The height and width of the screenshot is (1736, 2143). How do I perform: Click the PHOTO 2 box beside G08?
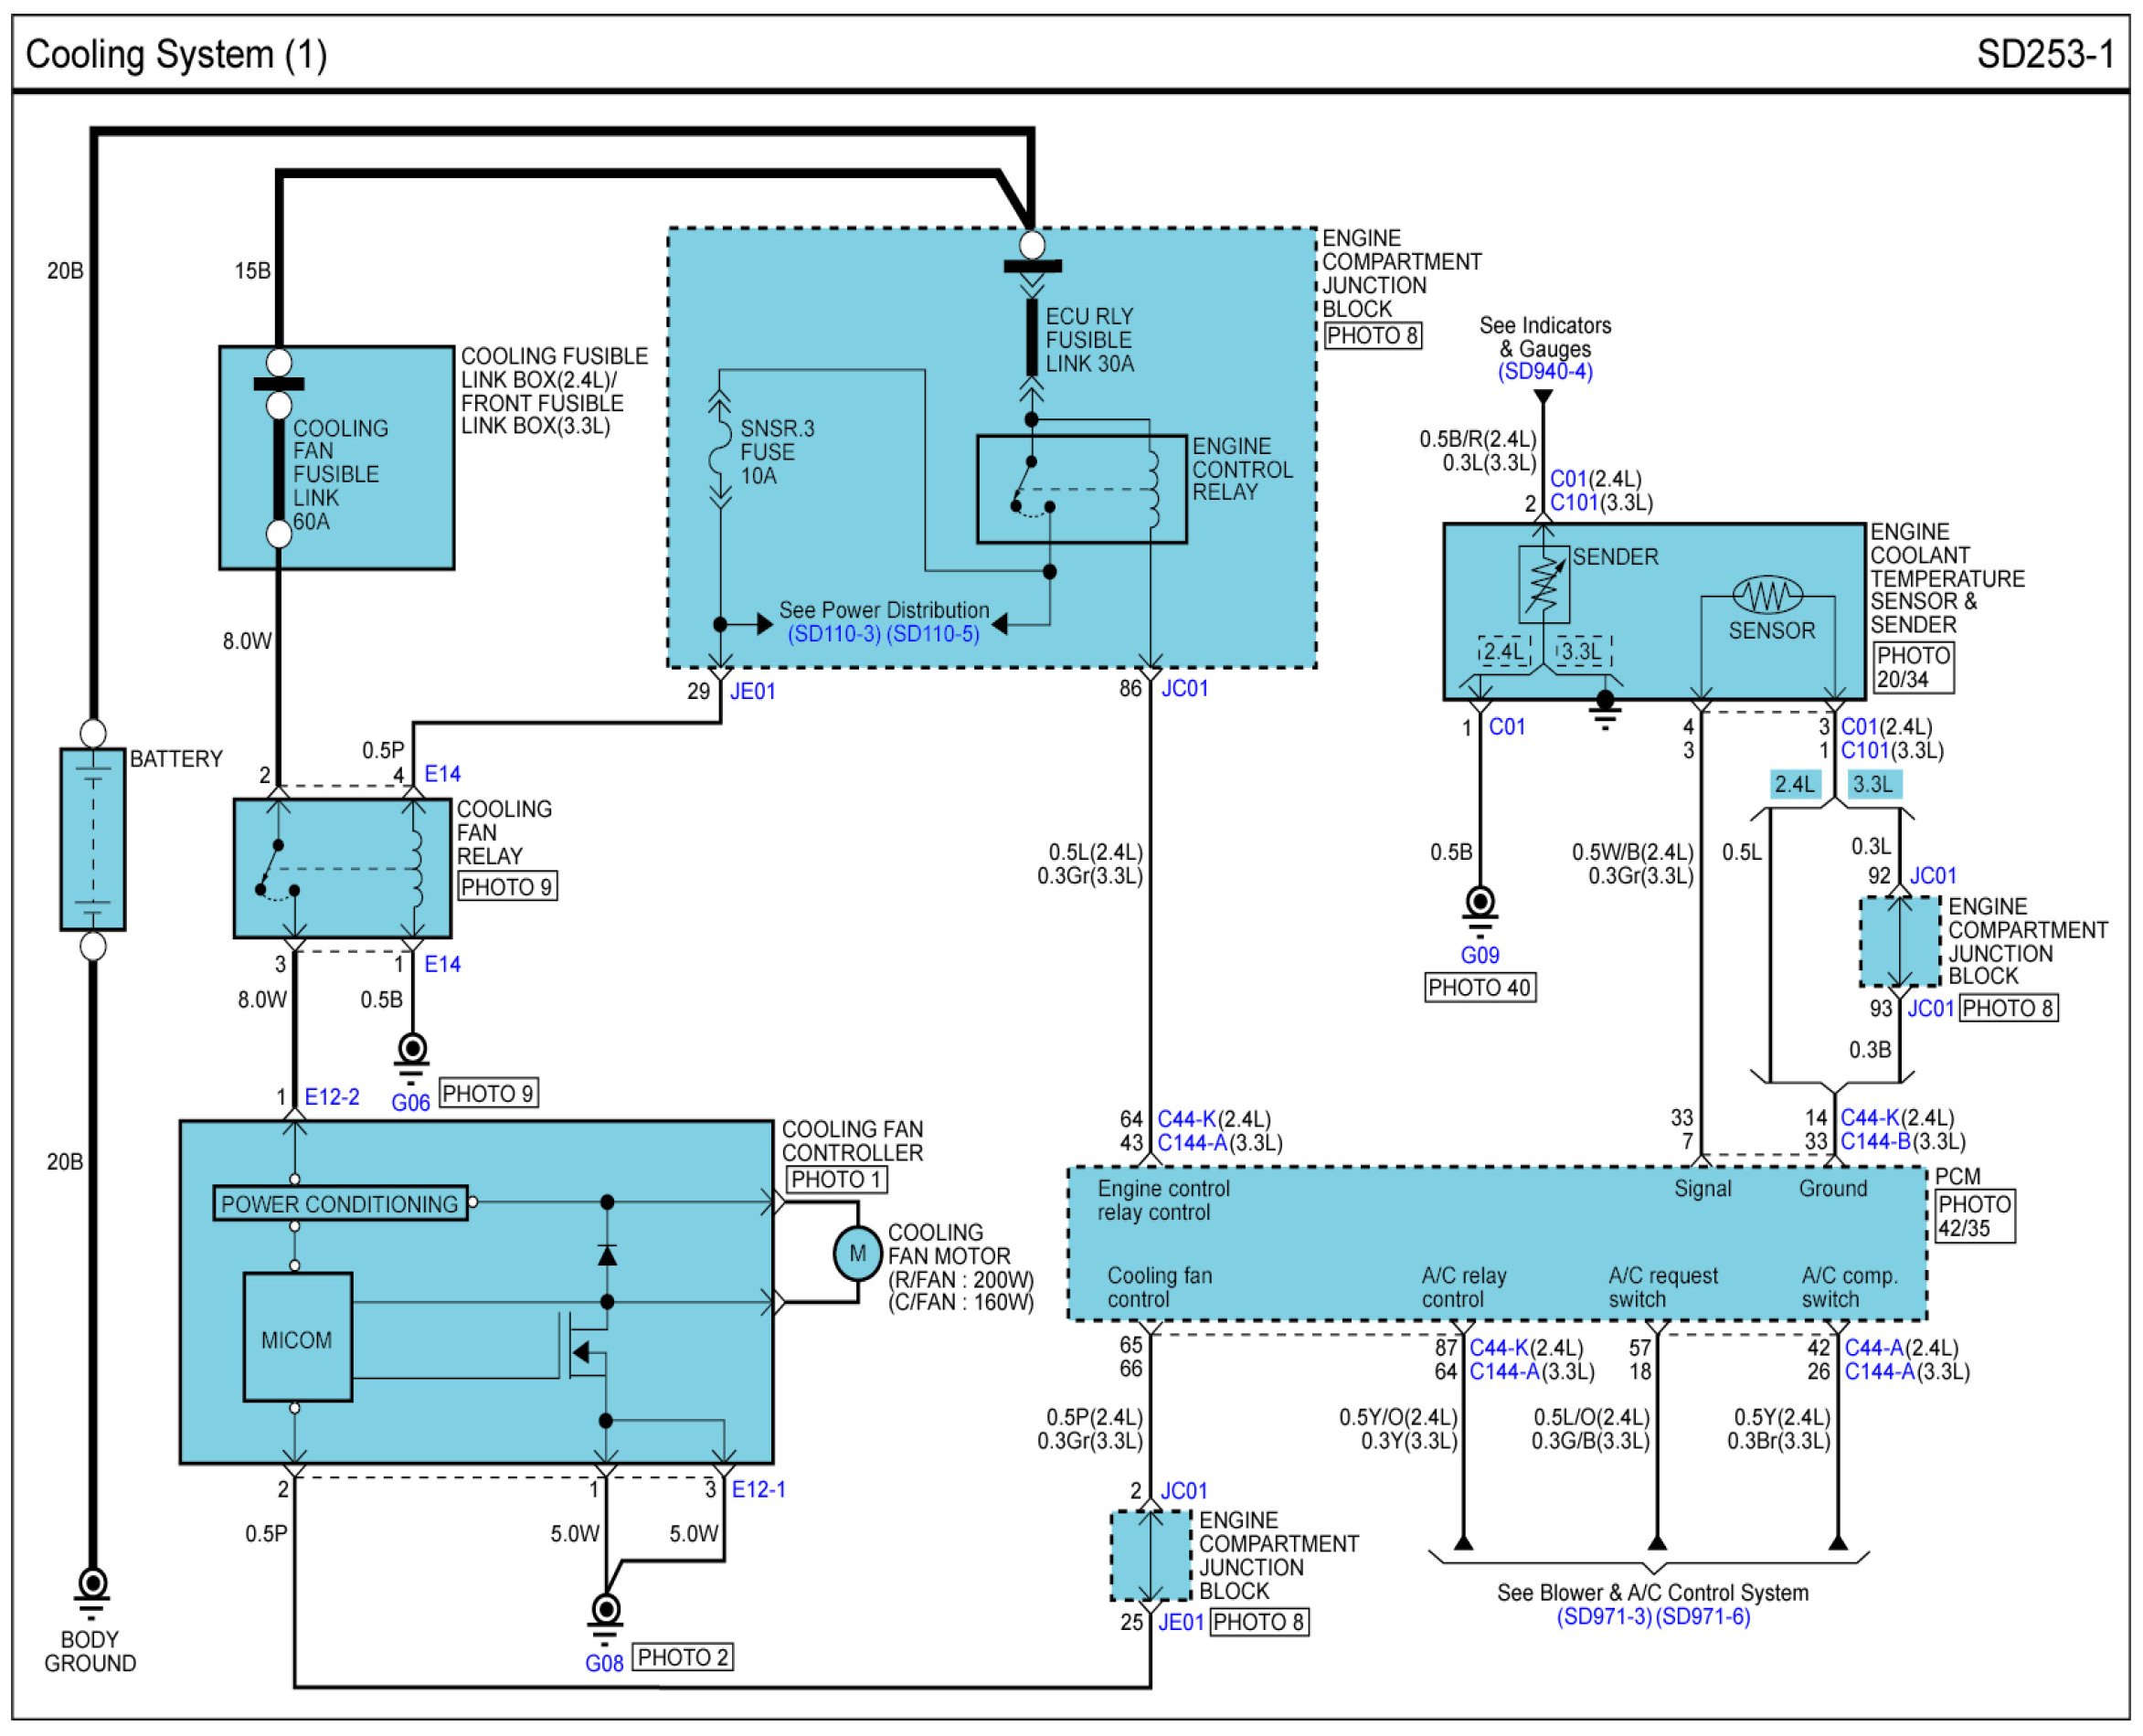pyautogui.click(x=683, y=1657)
